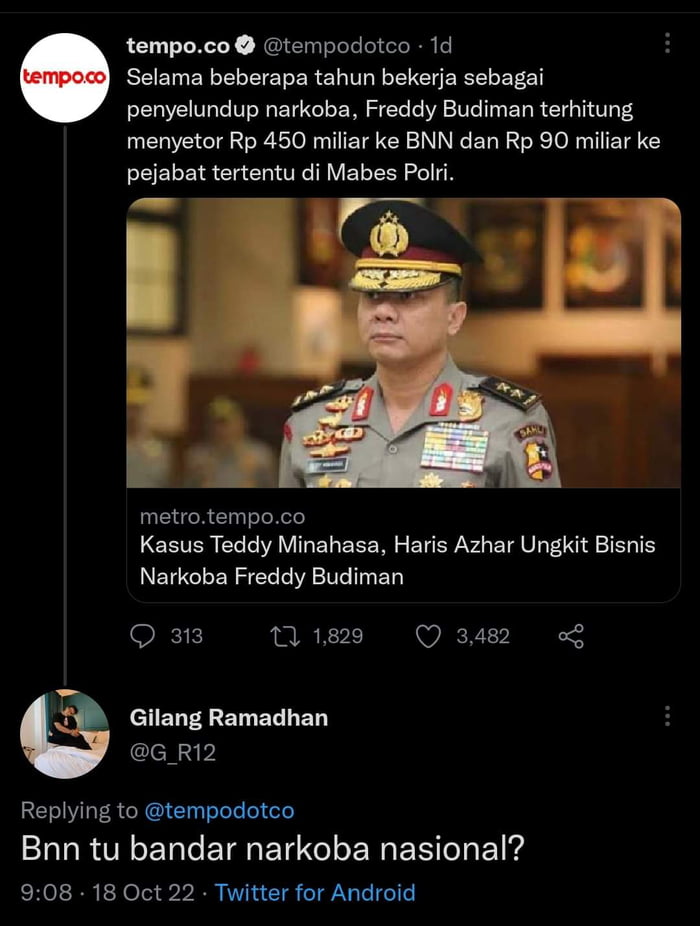Like the tempo.co tweet with heart
Screen dimensions: 700x926
[x=428, y=636]
